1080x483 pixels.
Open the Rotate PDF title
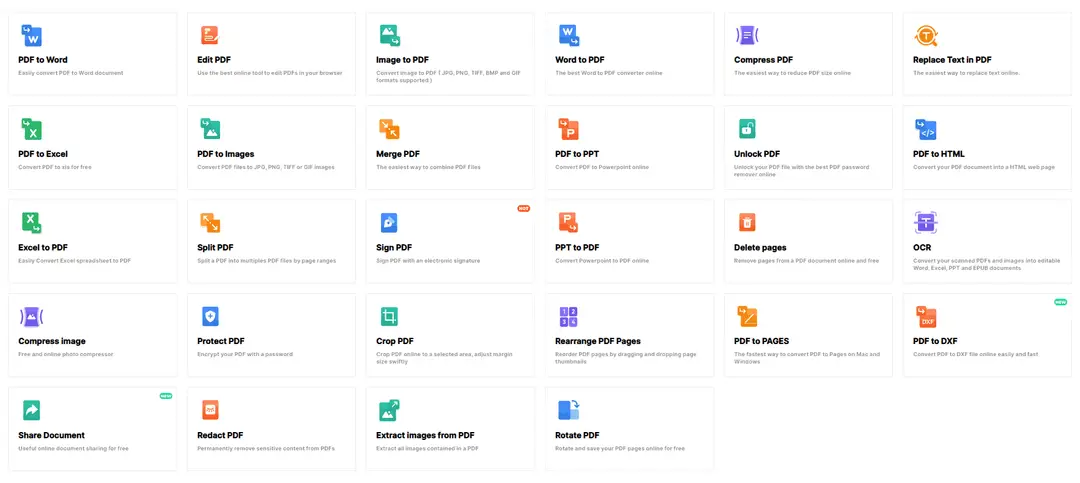point(577,435)
